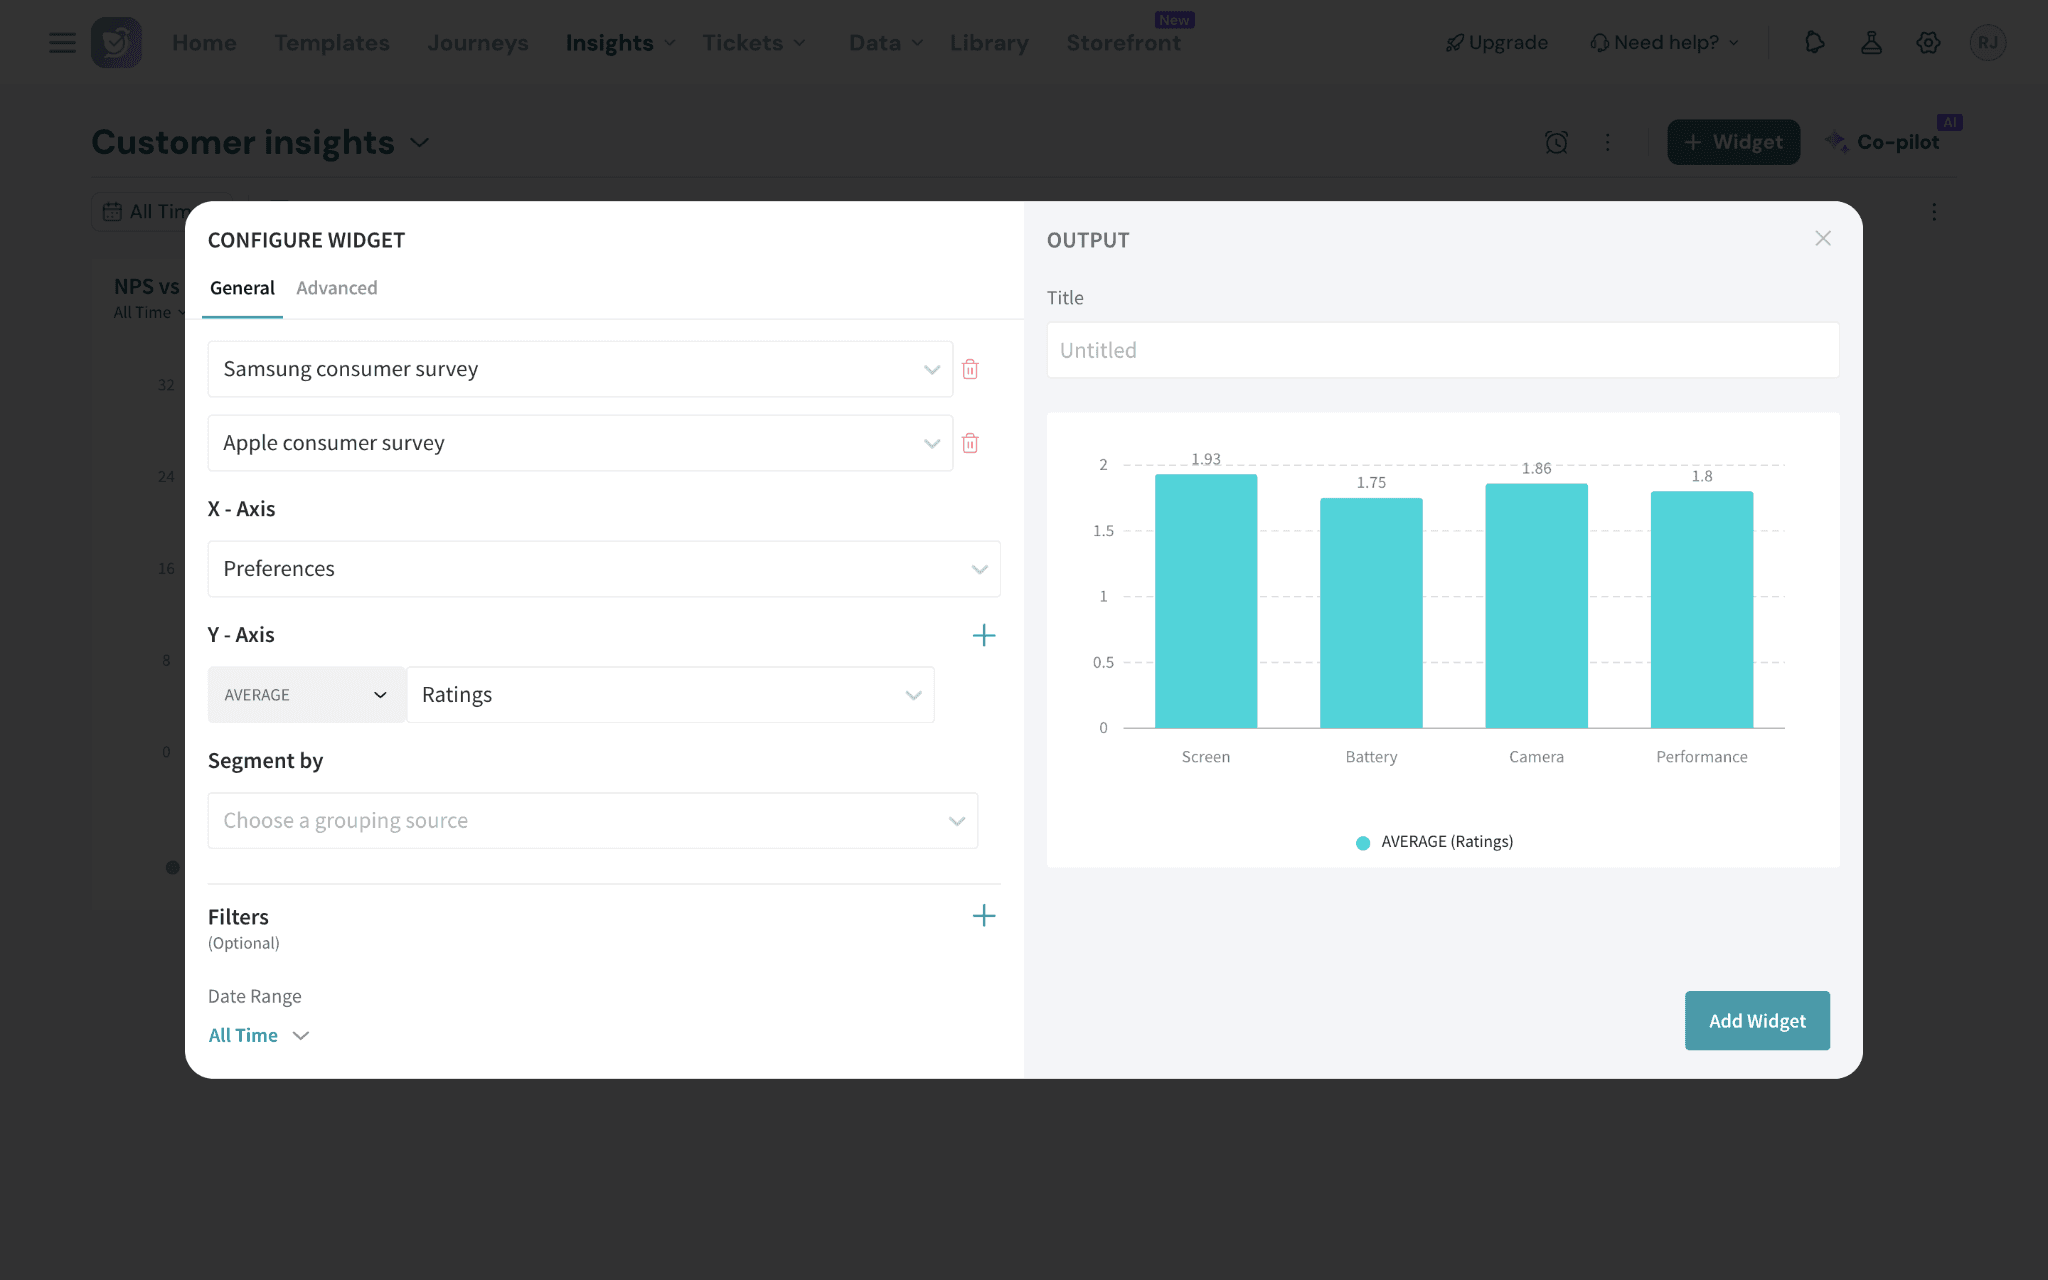Screen dimensions: 2048x1280
Task: Switch to the Advanced tab
Action: coord(337,288)
